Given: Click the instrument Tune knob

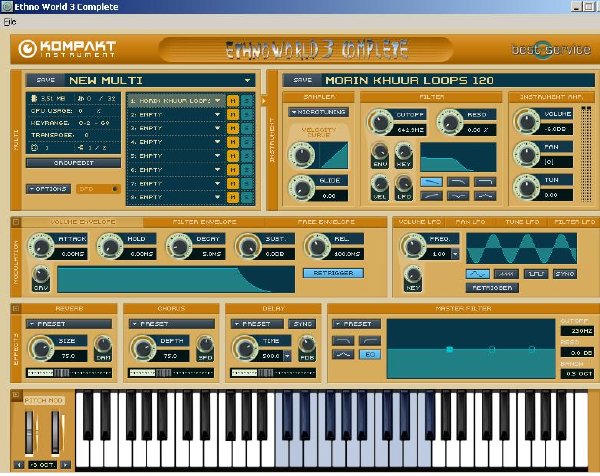Looking at the screenshot, I should (527, 187).
